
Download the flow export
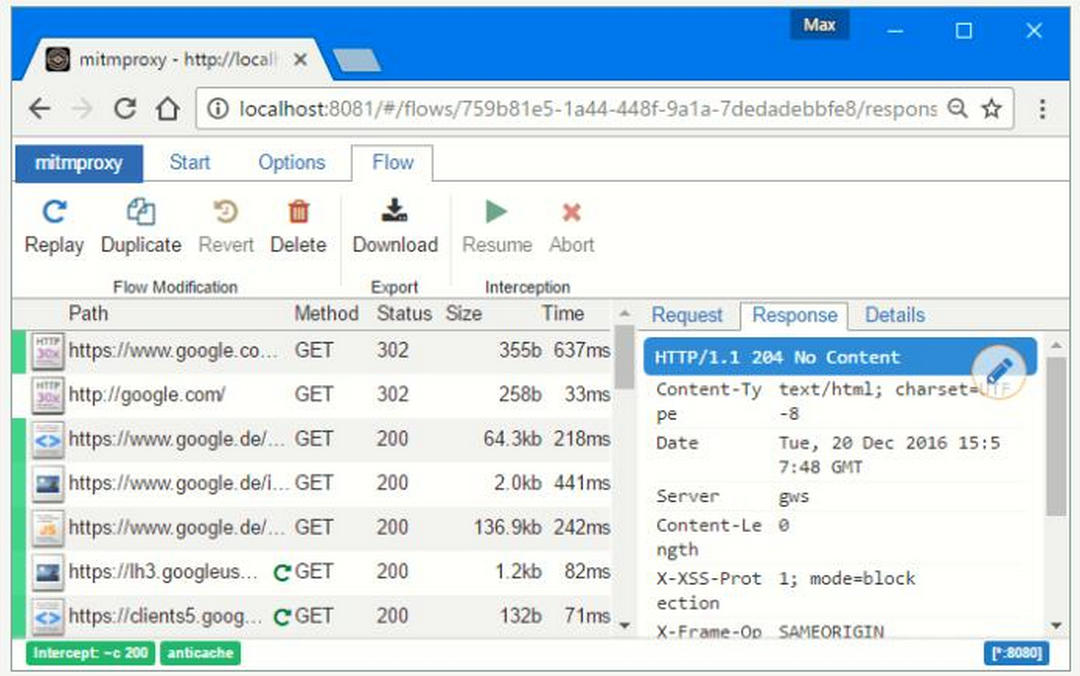[x=395, y=212]
